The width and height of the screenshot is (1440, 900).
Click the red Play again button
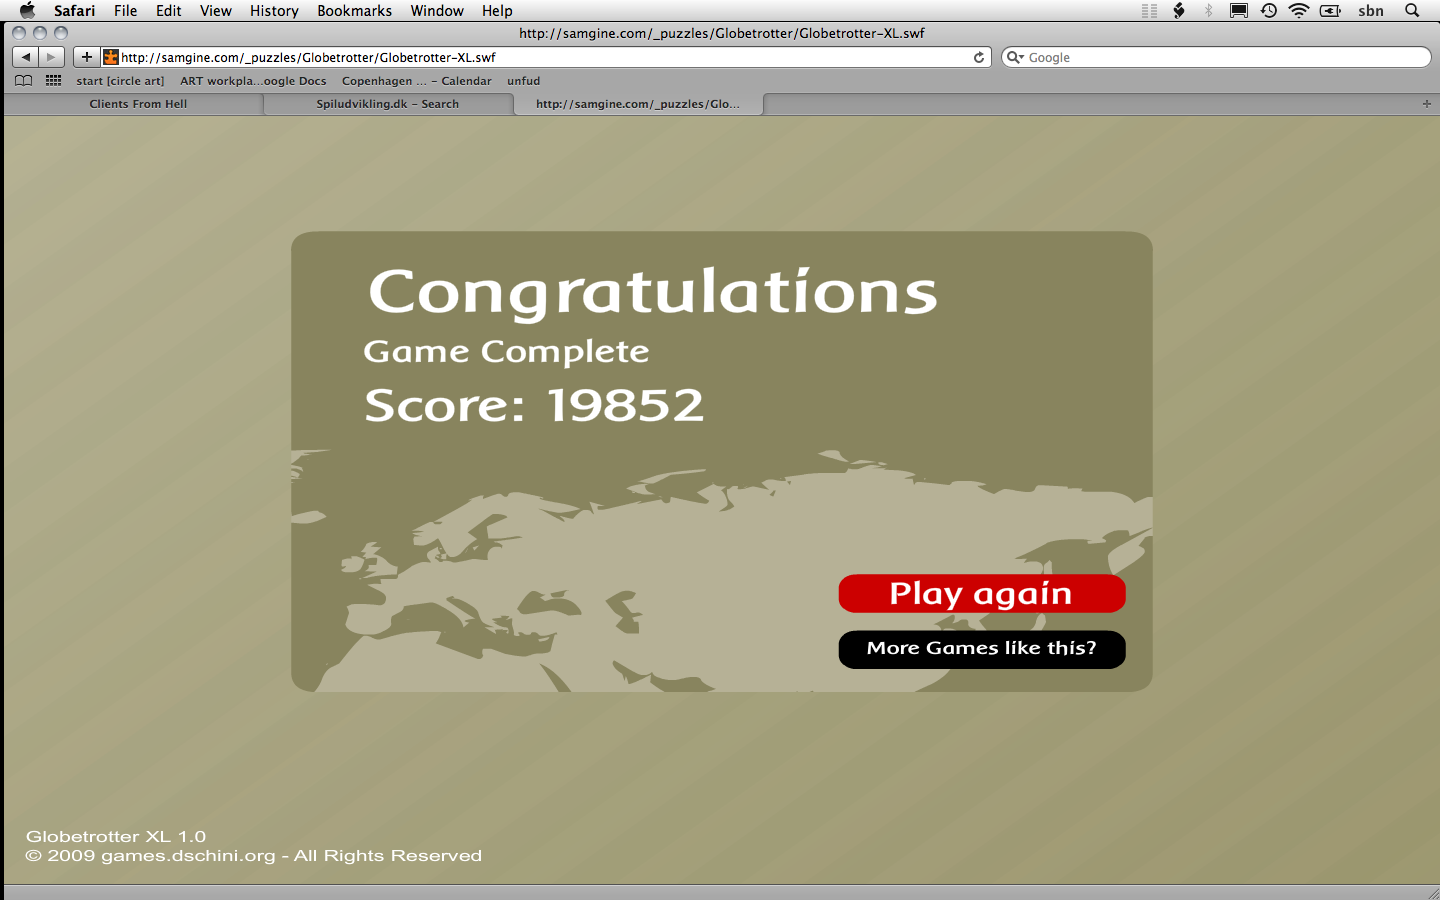[982, 593]
